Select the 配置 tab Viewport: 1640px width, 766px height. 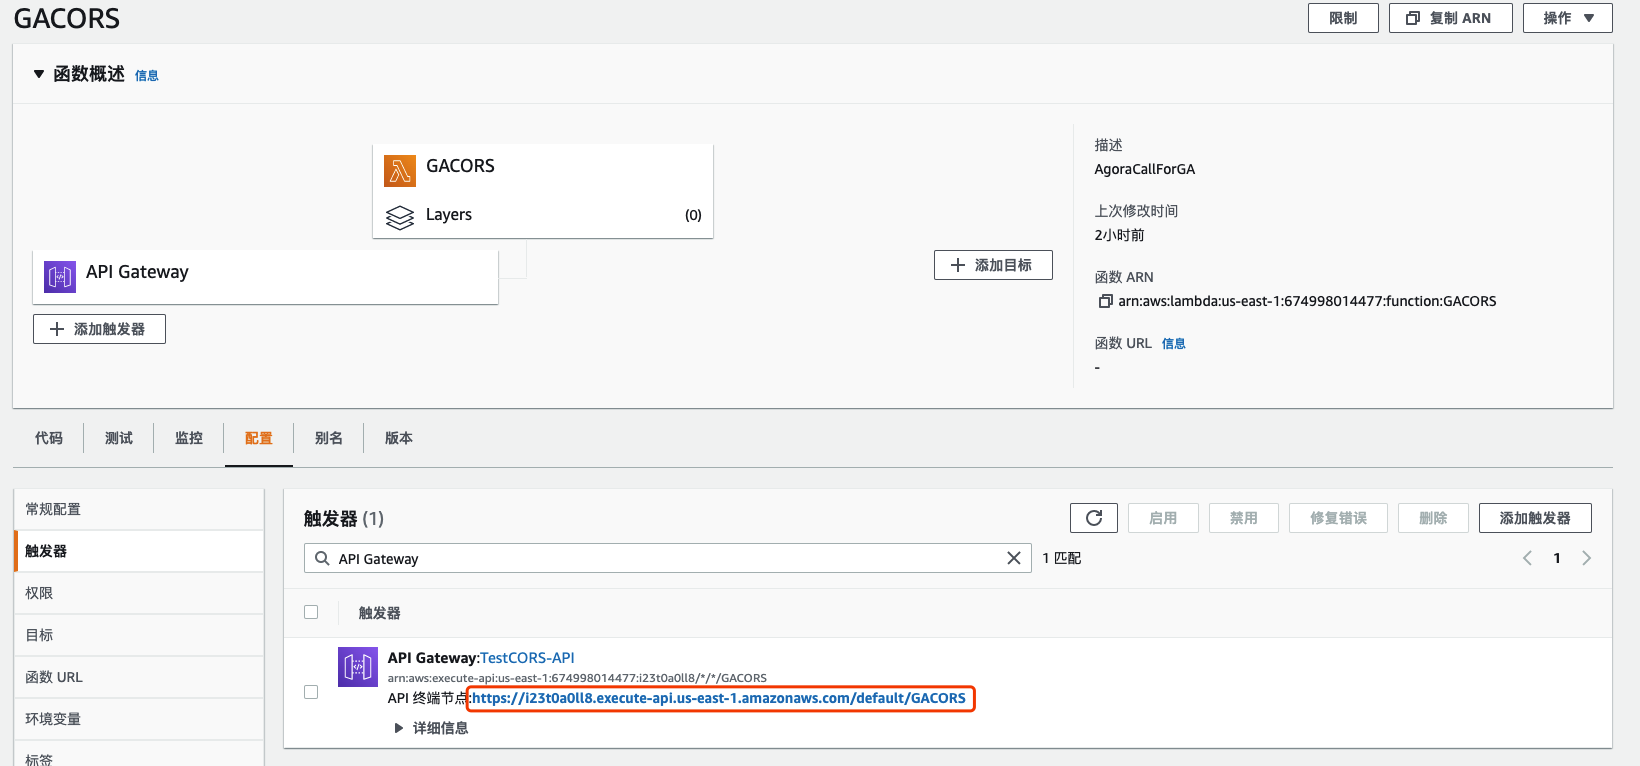(x=259, y=438)
